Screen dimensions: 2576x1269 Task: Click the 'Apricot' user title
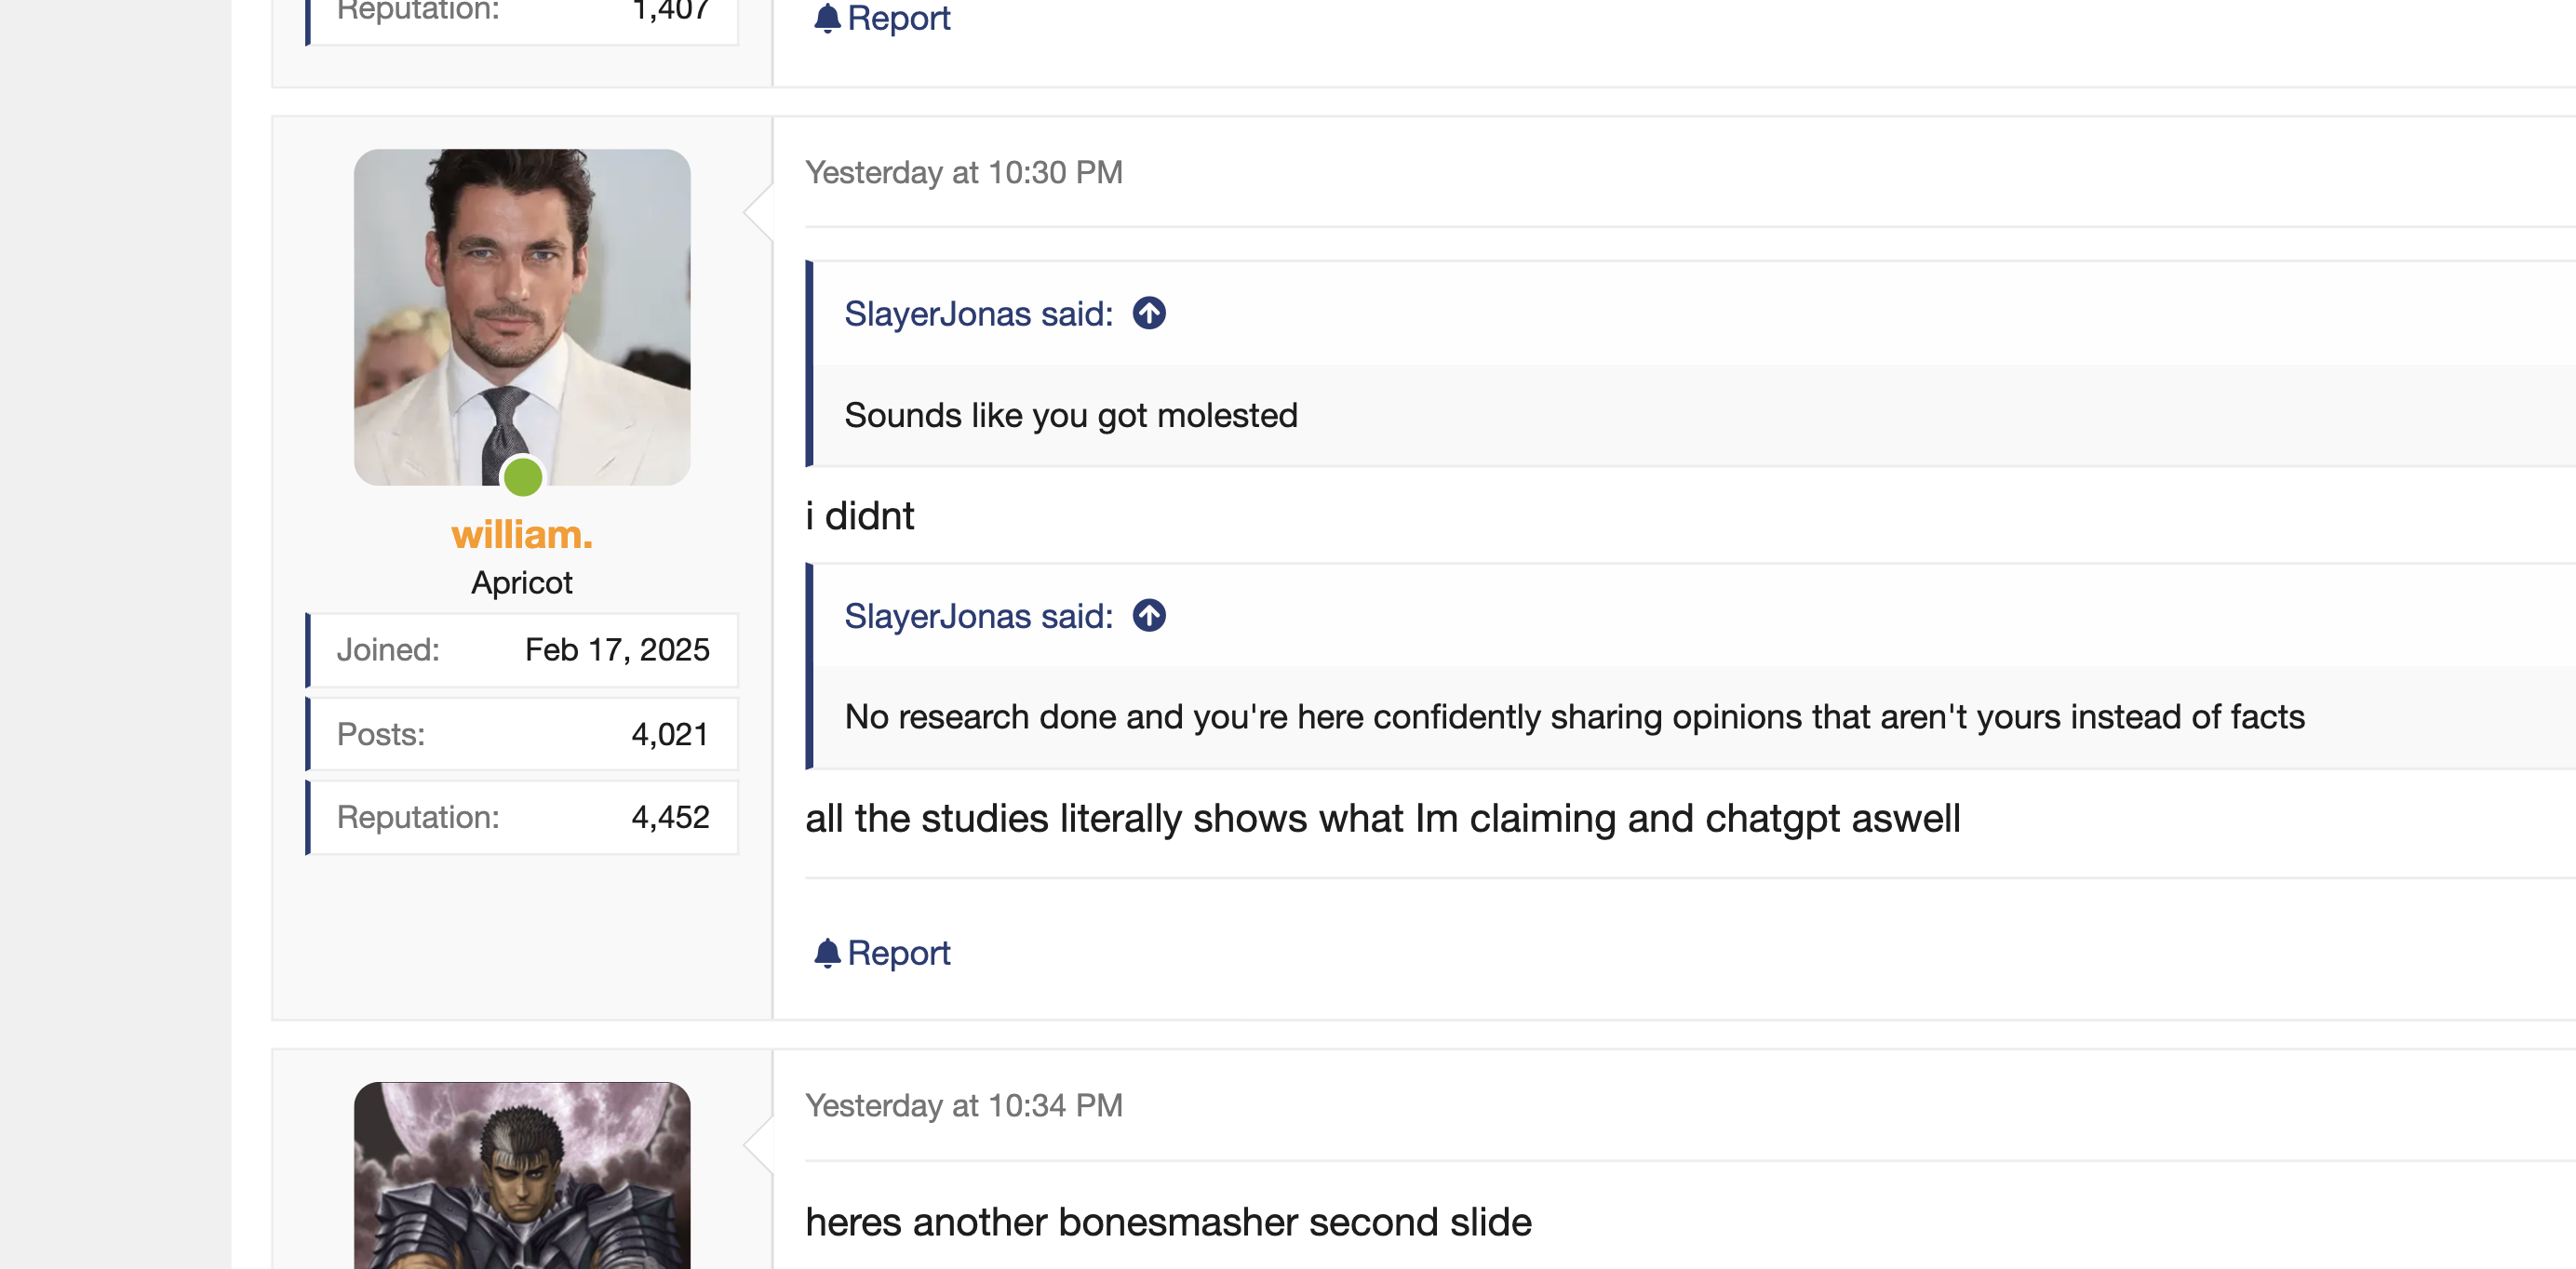[522, 583]
